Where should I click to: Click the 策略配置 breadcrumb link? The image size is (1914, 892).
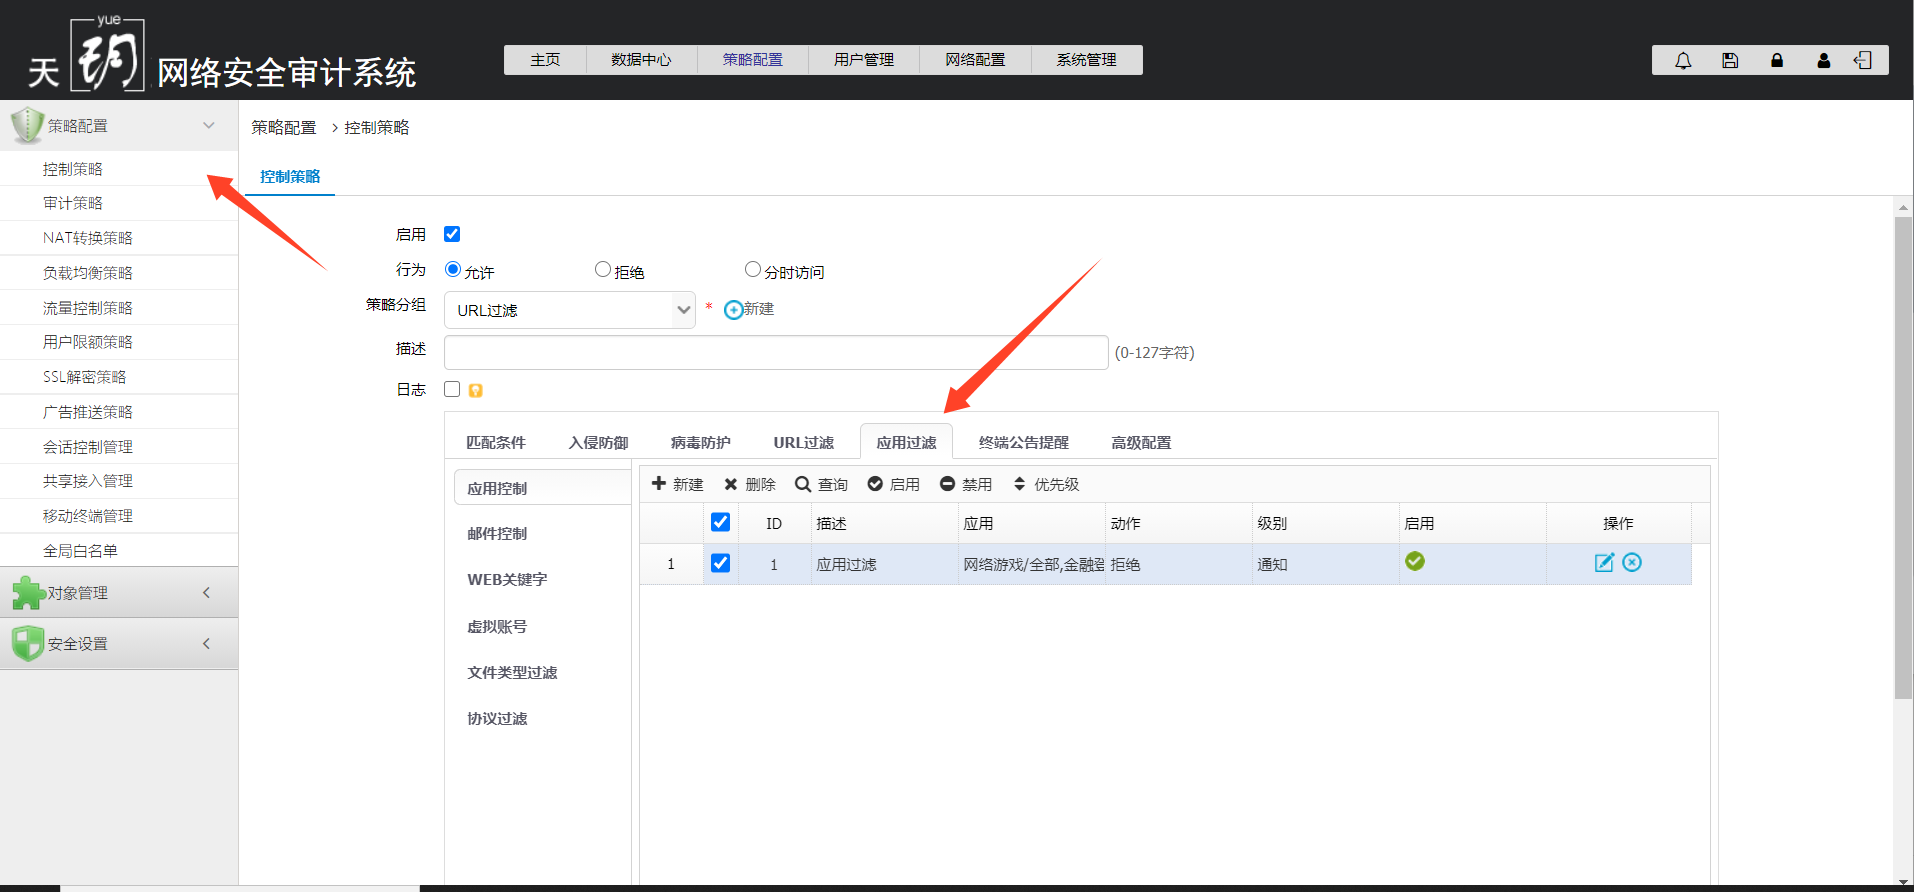point(283,127)
